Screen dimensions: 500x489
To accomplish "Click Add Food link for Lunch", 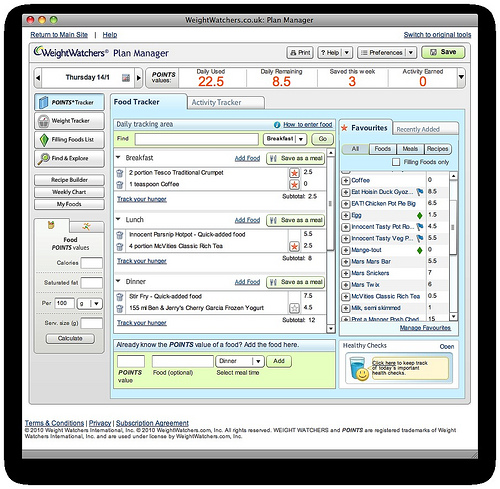I will point(247,220).
